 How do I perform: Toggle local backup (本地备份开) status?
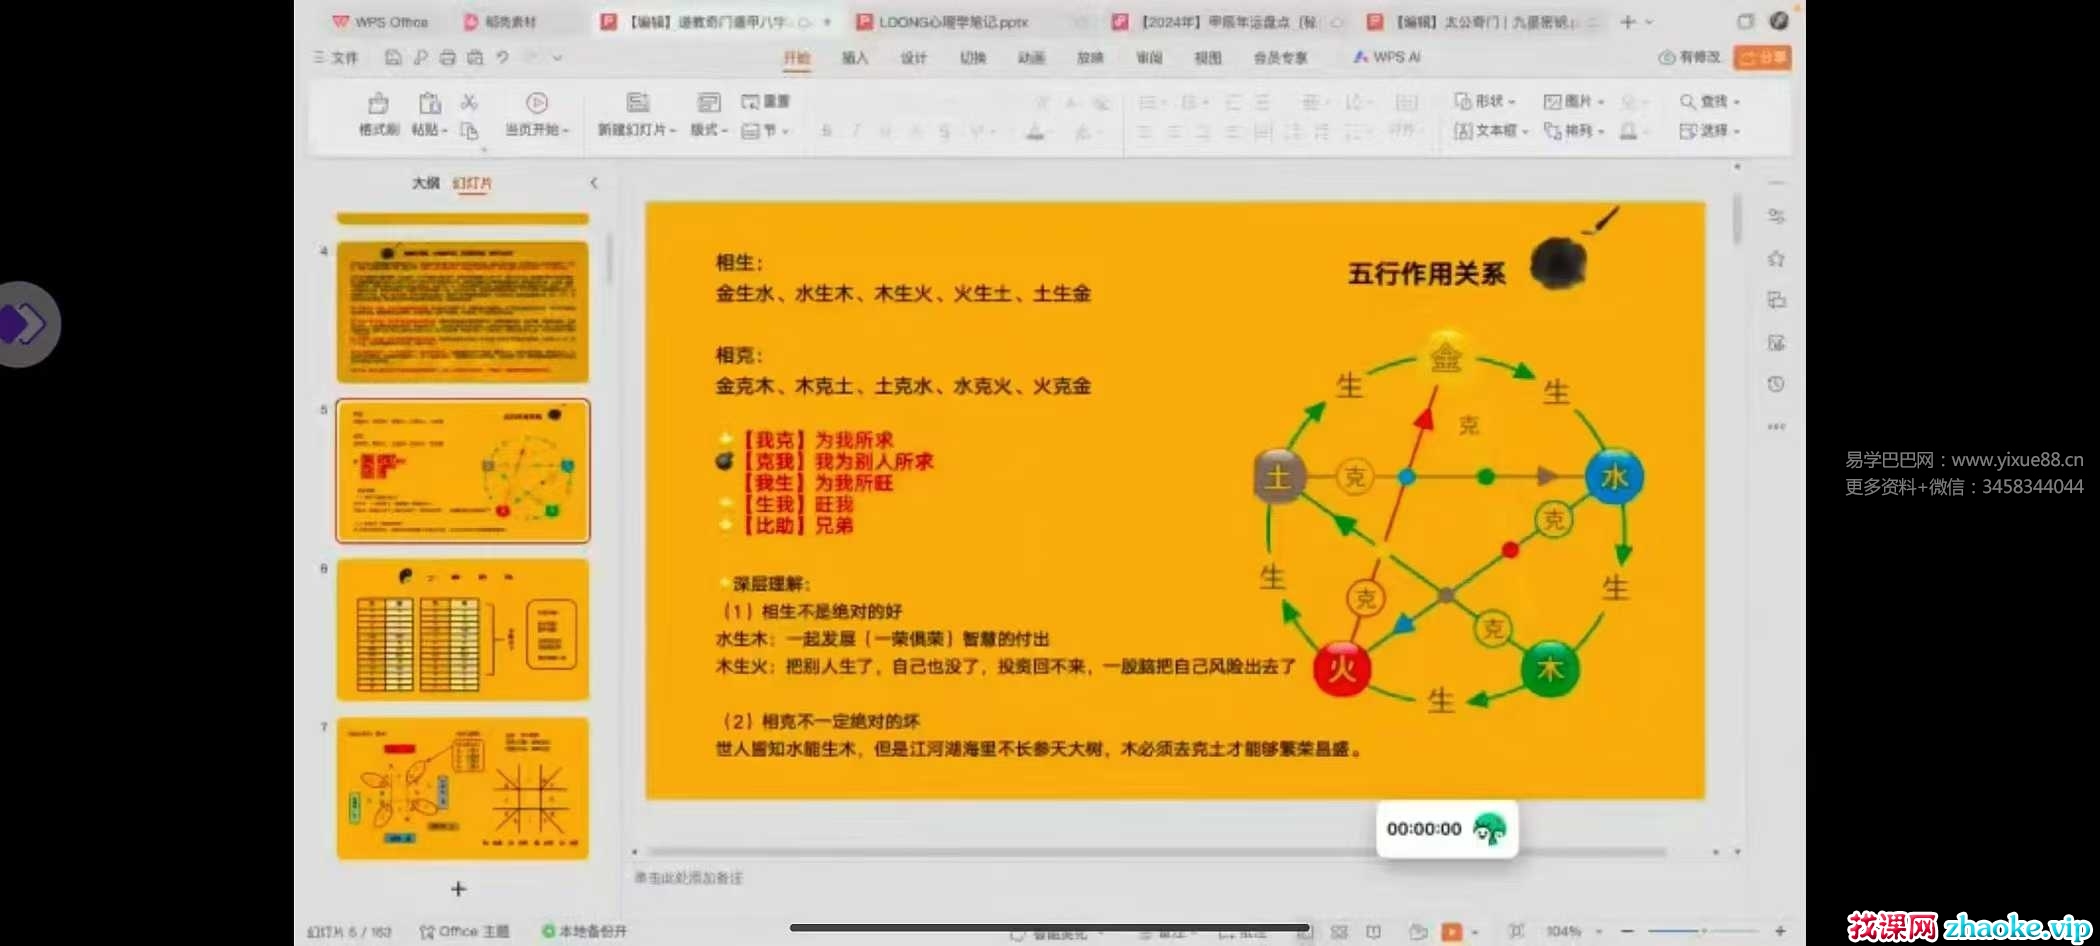[x=585, y=931]
